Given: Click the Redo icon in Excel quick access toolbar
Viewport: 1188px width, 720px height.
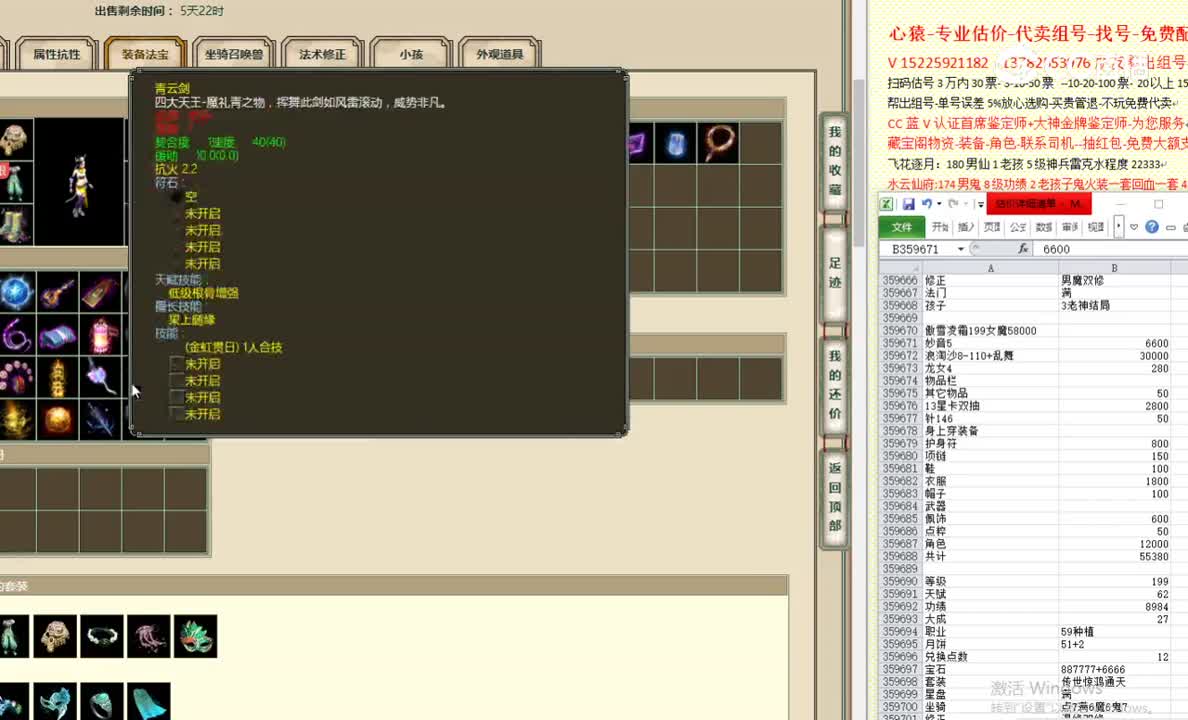Looking at the screenshot, I should coord(953,204).
